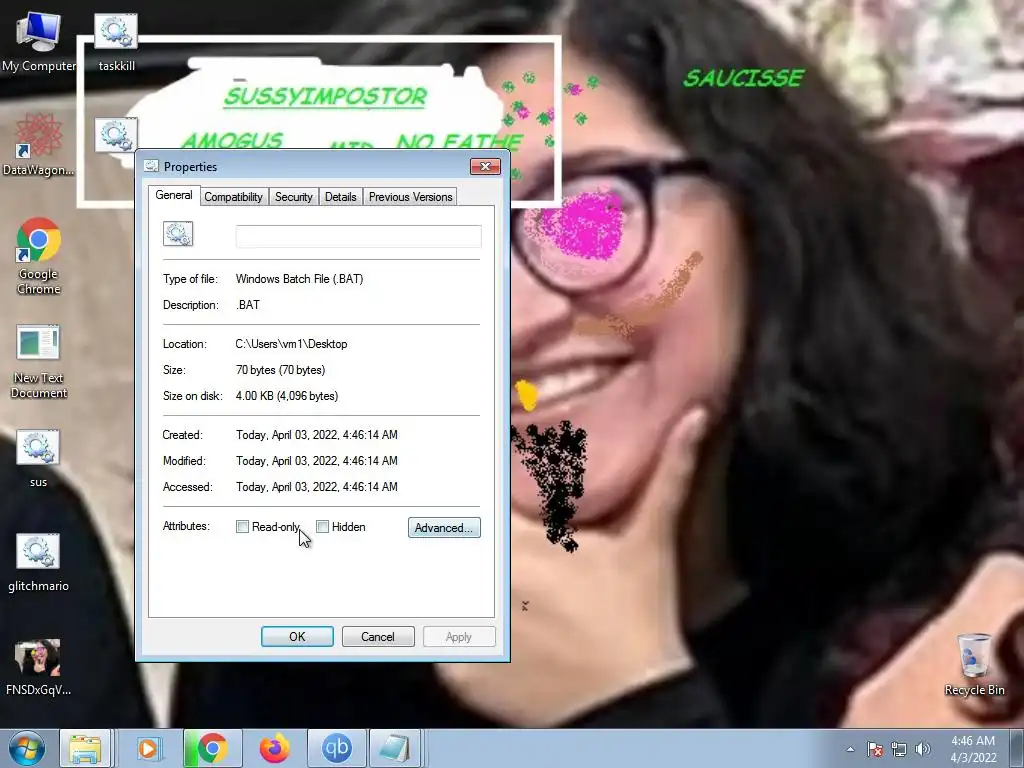The width and height of the screenshot is (1024, 768).
Task: Open the Advanced attributes dialog
Action: click(x=444, y=528)
